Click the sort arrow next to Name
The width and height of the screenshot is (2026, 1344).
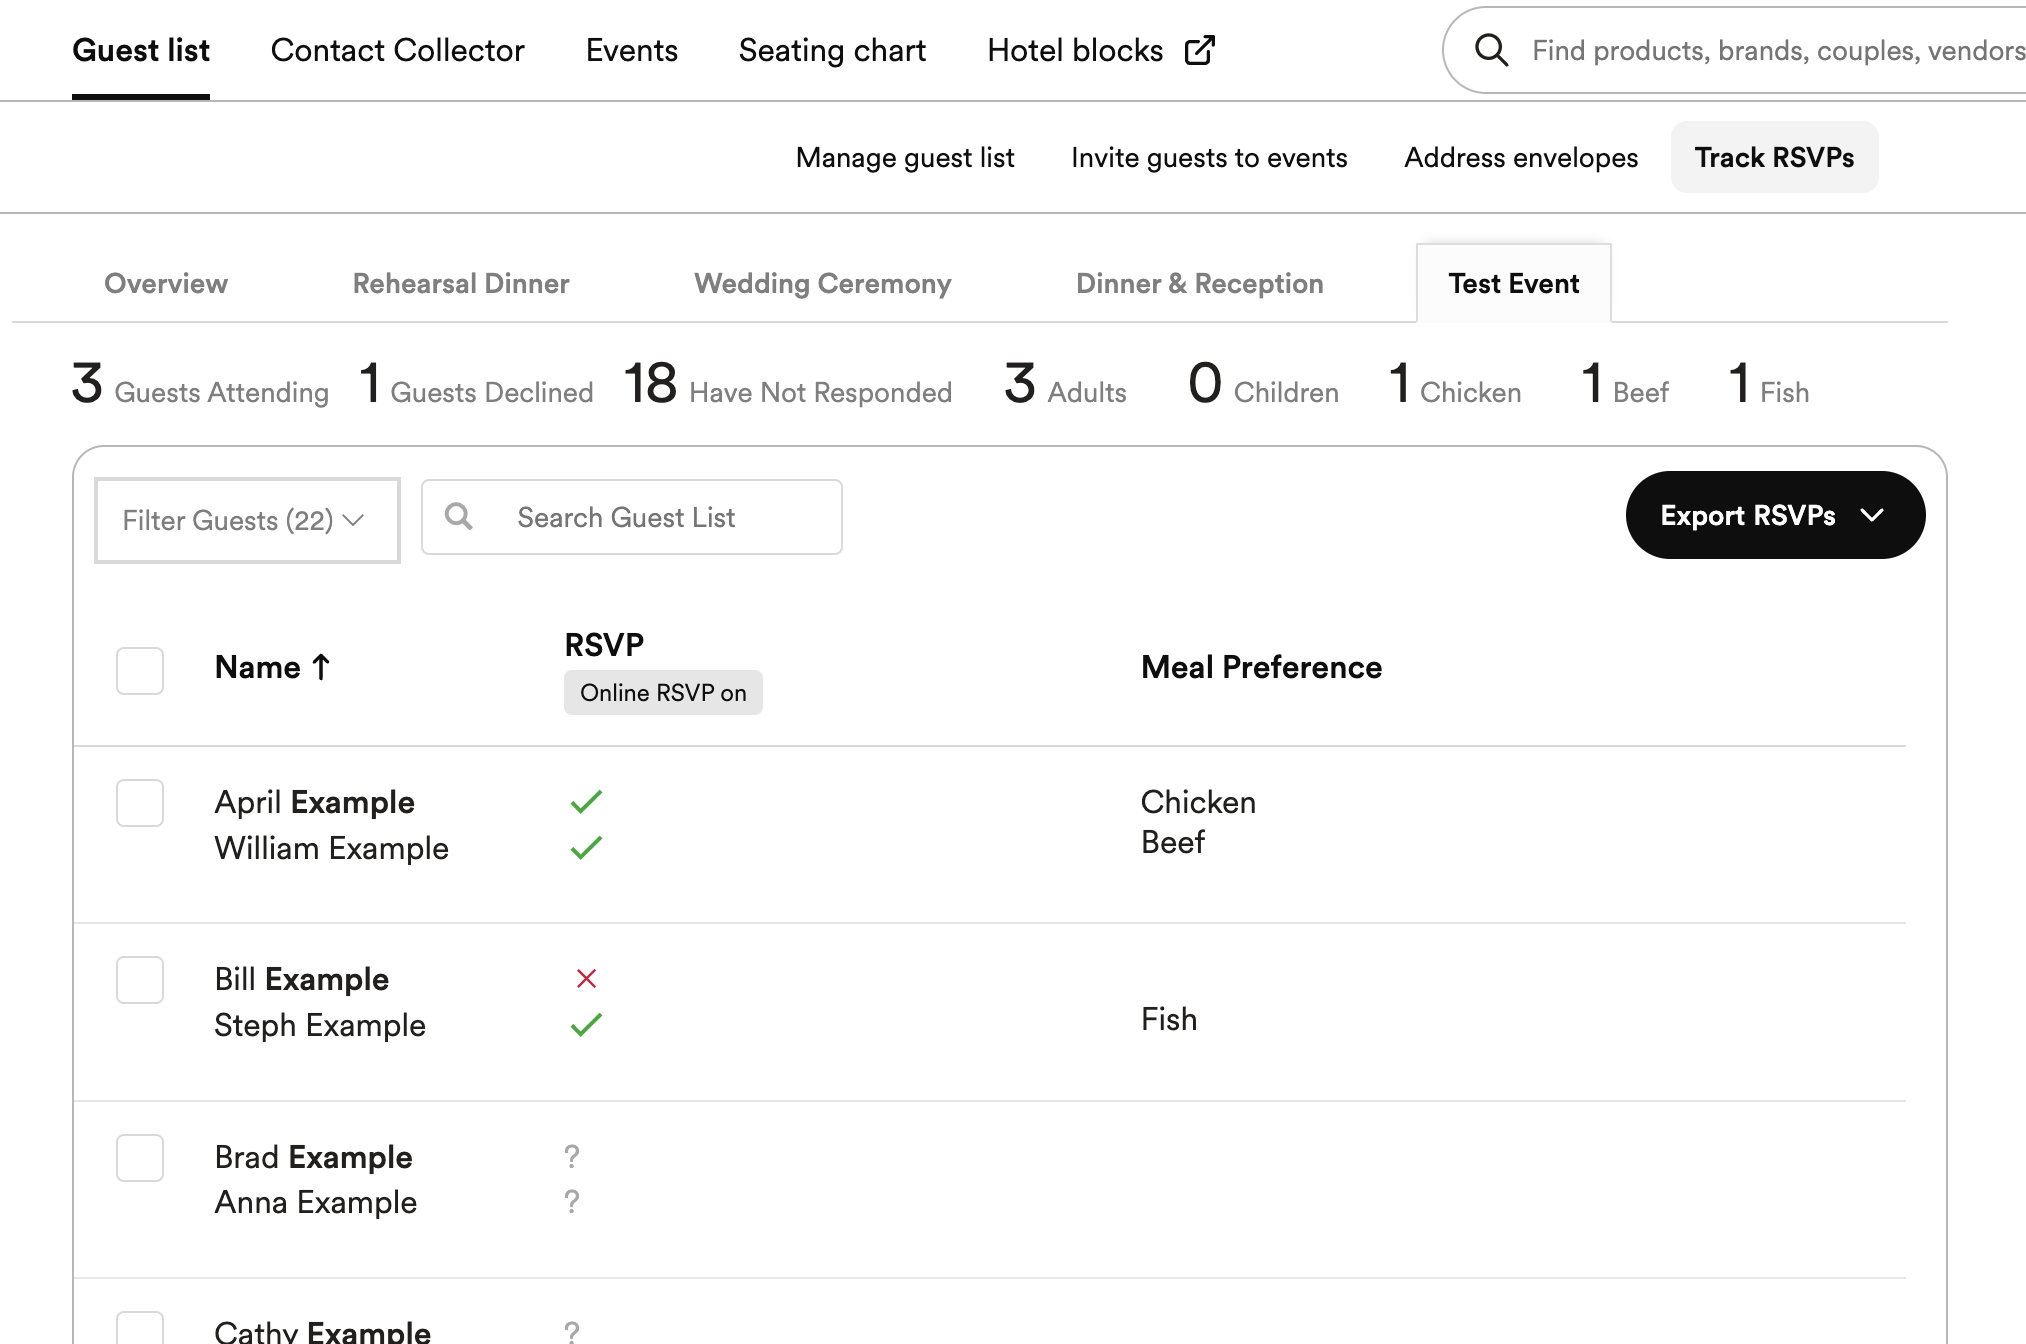click(x=321, y=667)
